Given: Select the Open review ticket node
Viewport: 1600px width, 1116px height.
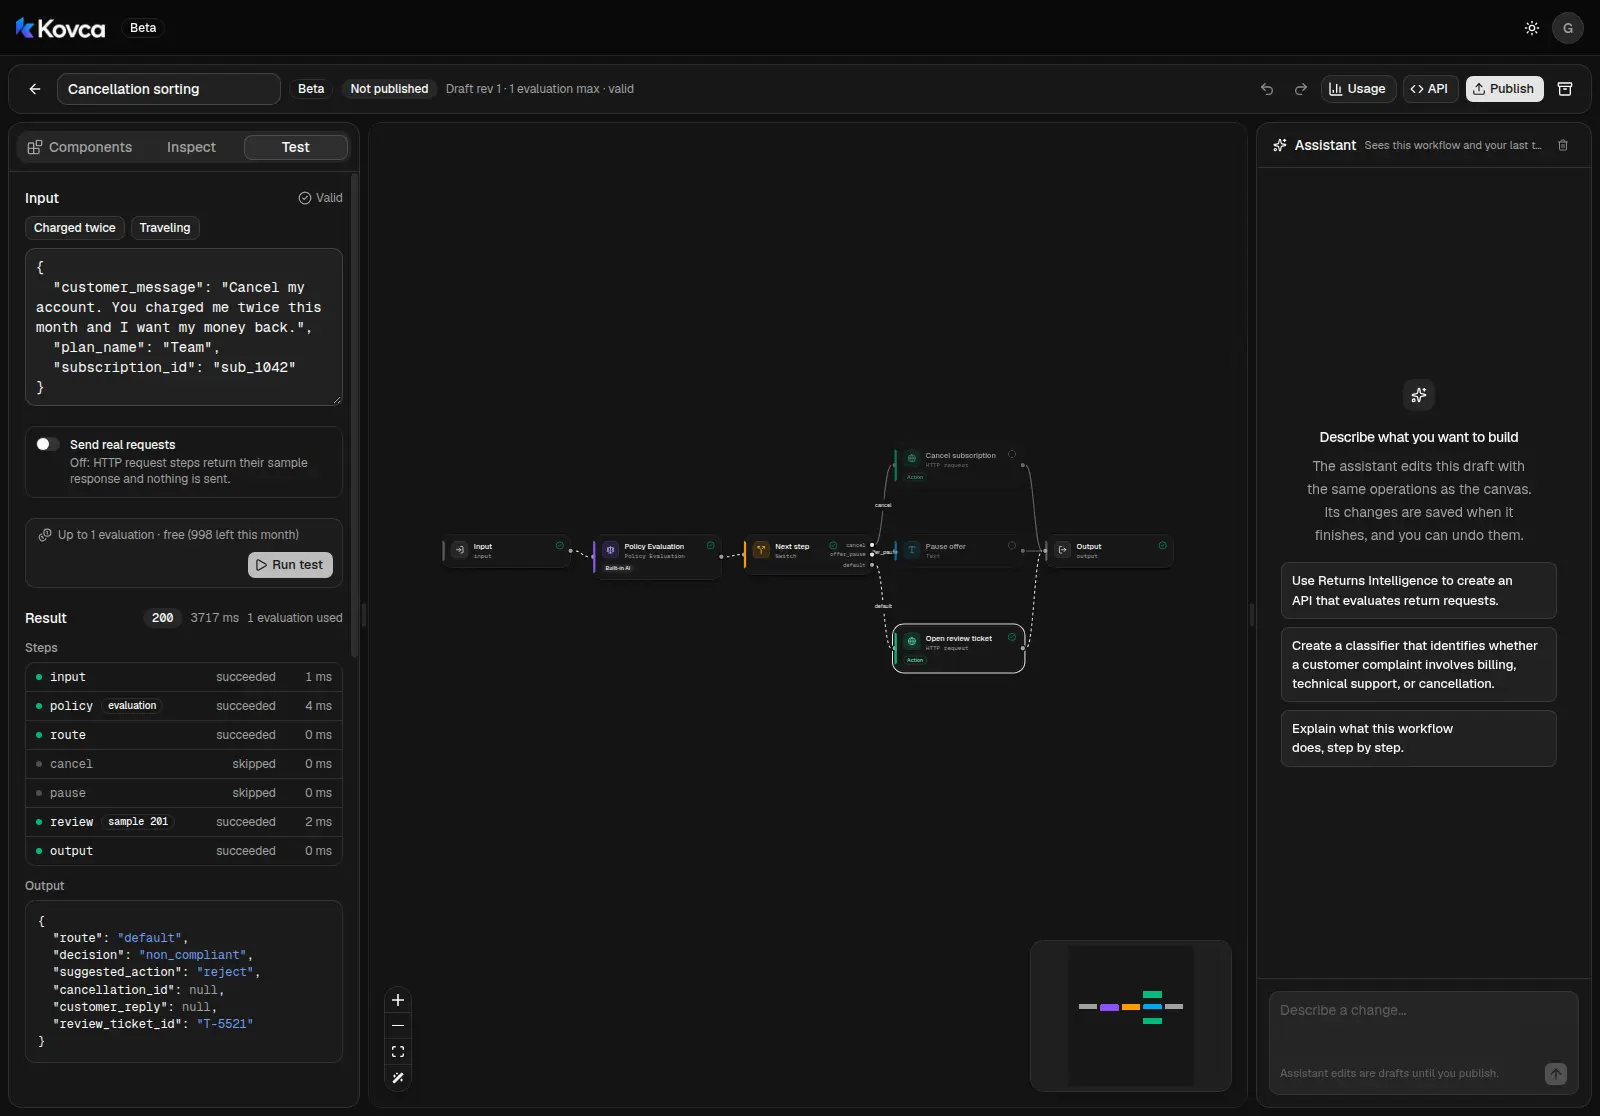Looking at the screenshot, I should [959, 648].
